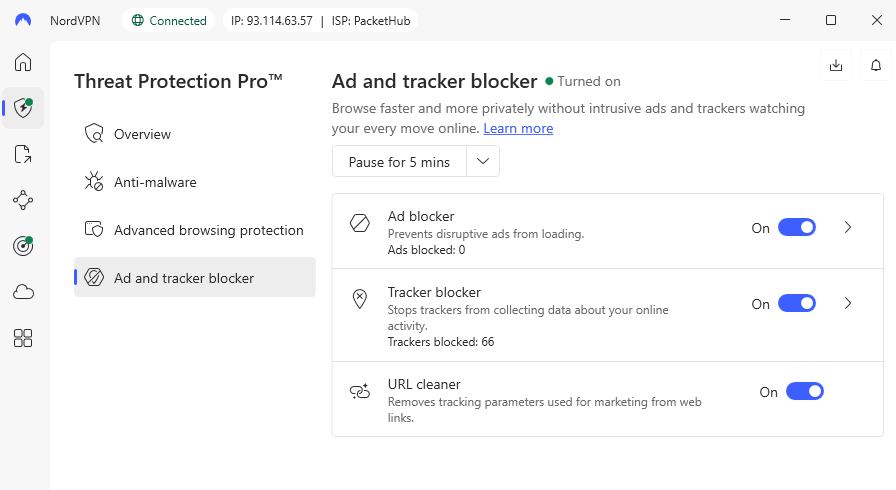The height and width of the screenshot is (490, 896).
Task: Click the Ad blocker circle-slash icon
Action: click(x=359, y=223)
